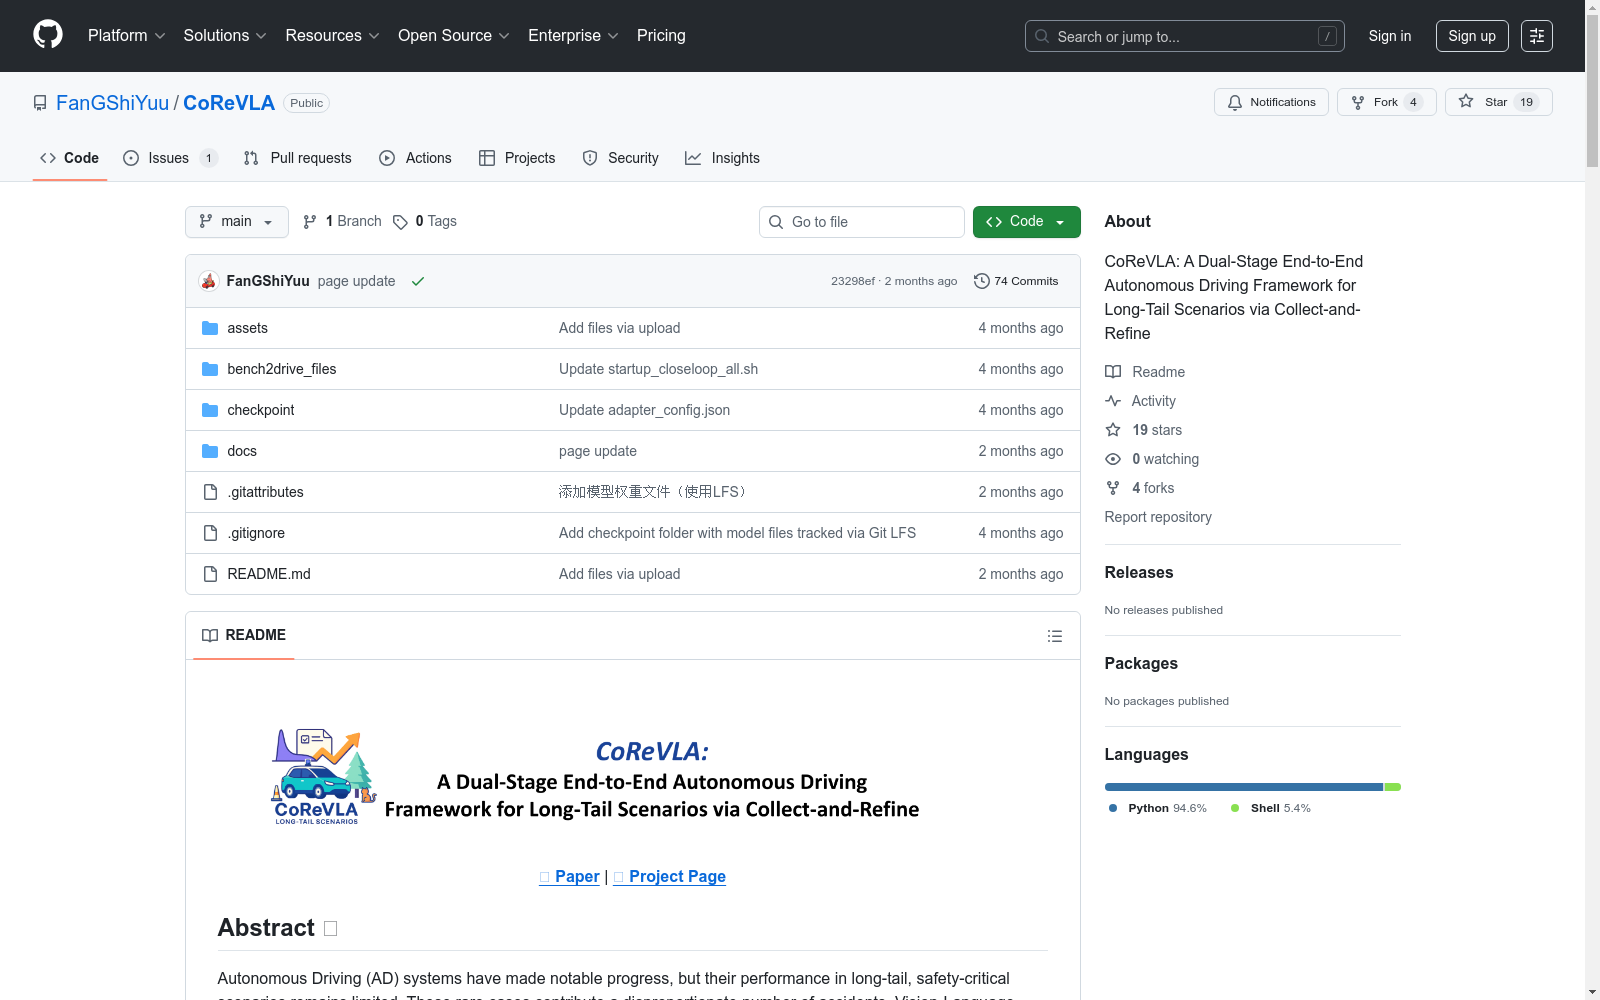Click the eye icon beside 0 watching
The image size is (1600, 1000).
pos(1113,459)
